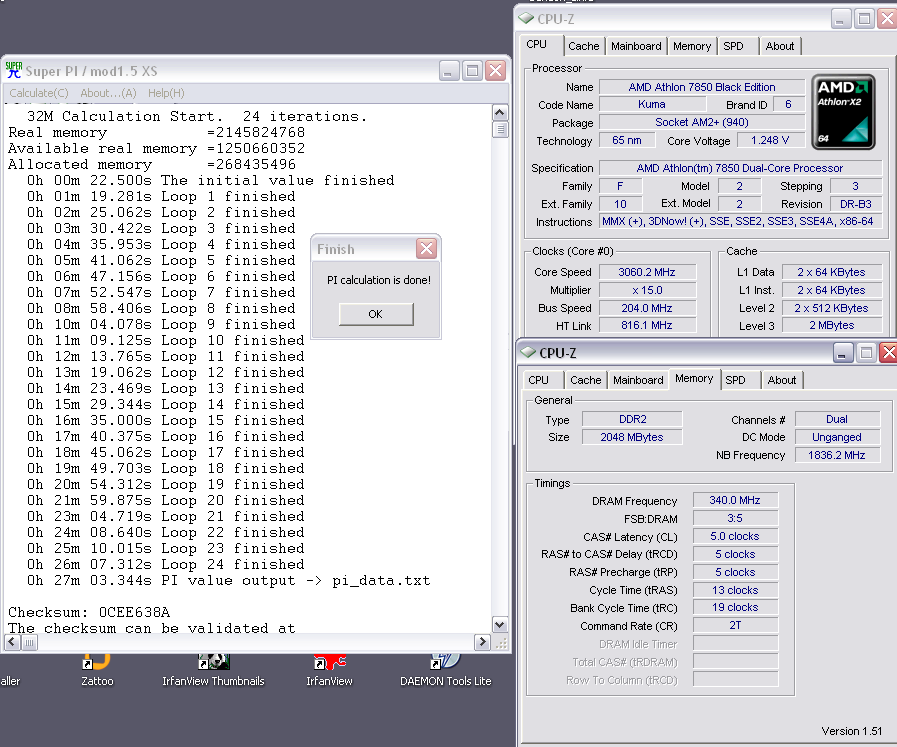
Task: Open the IrfanView desktop shortcut
Action: (330, 669)
